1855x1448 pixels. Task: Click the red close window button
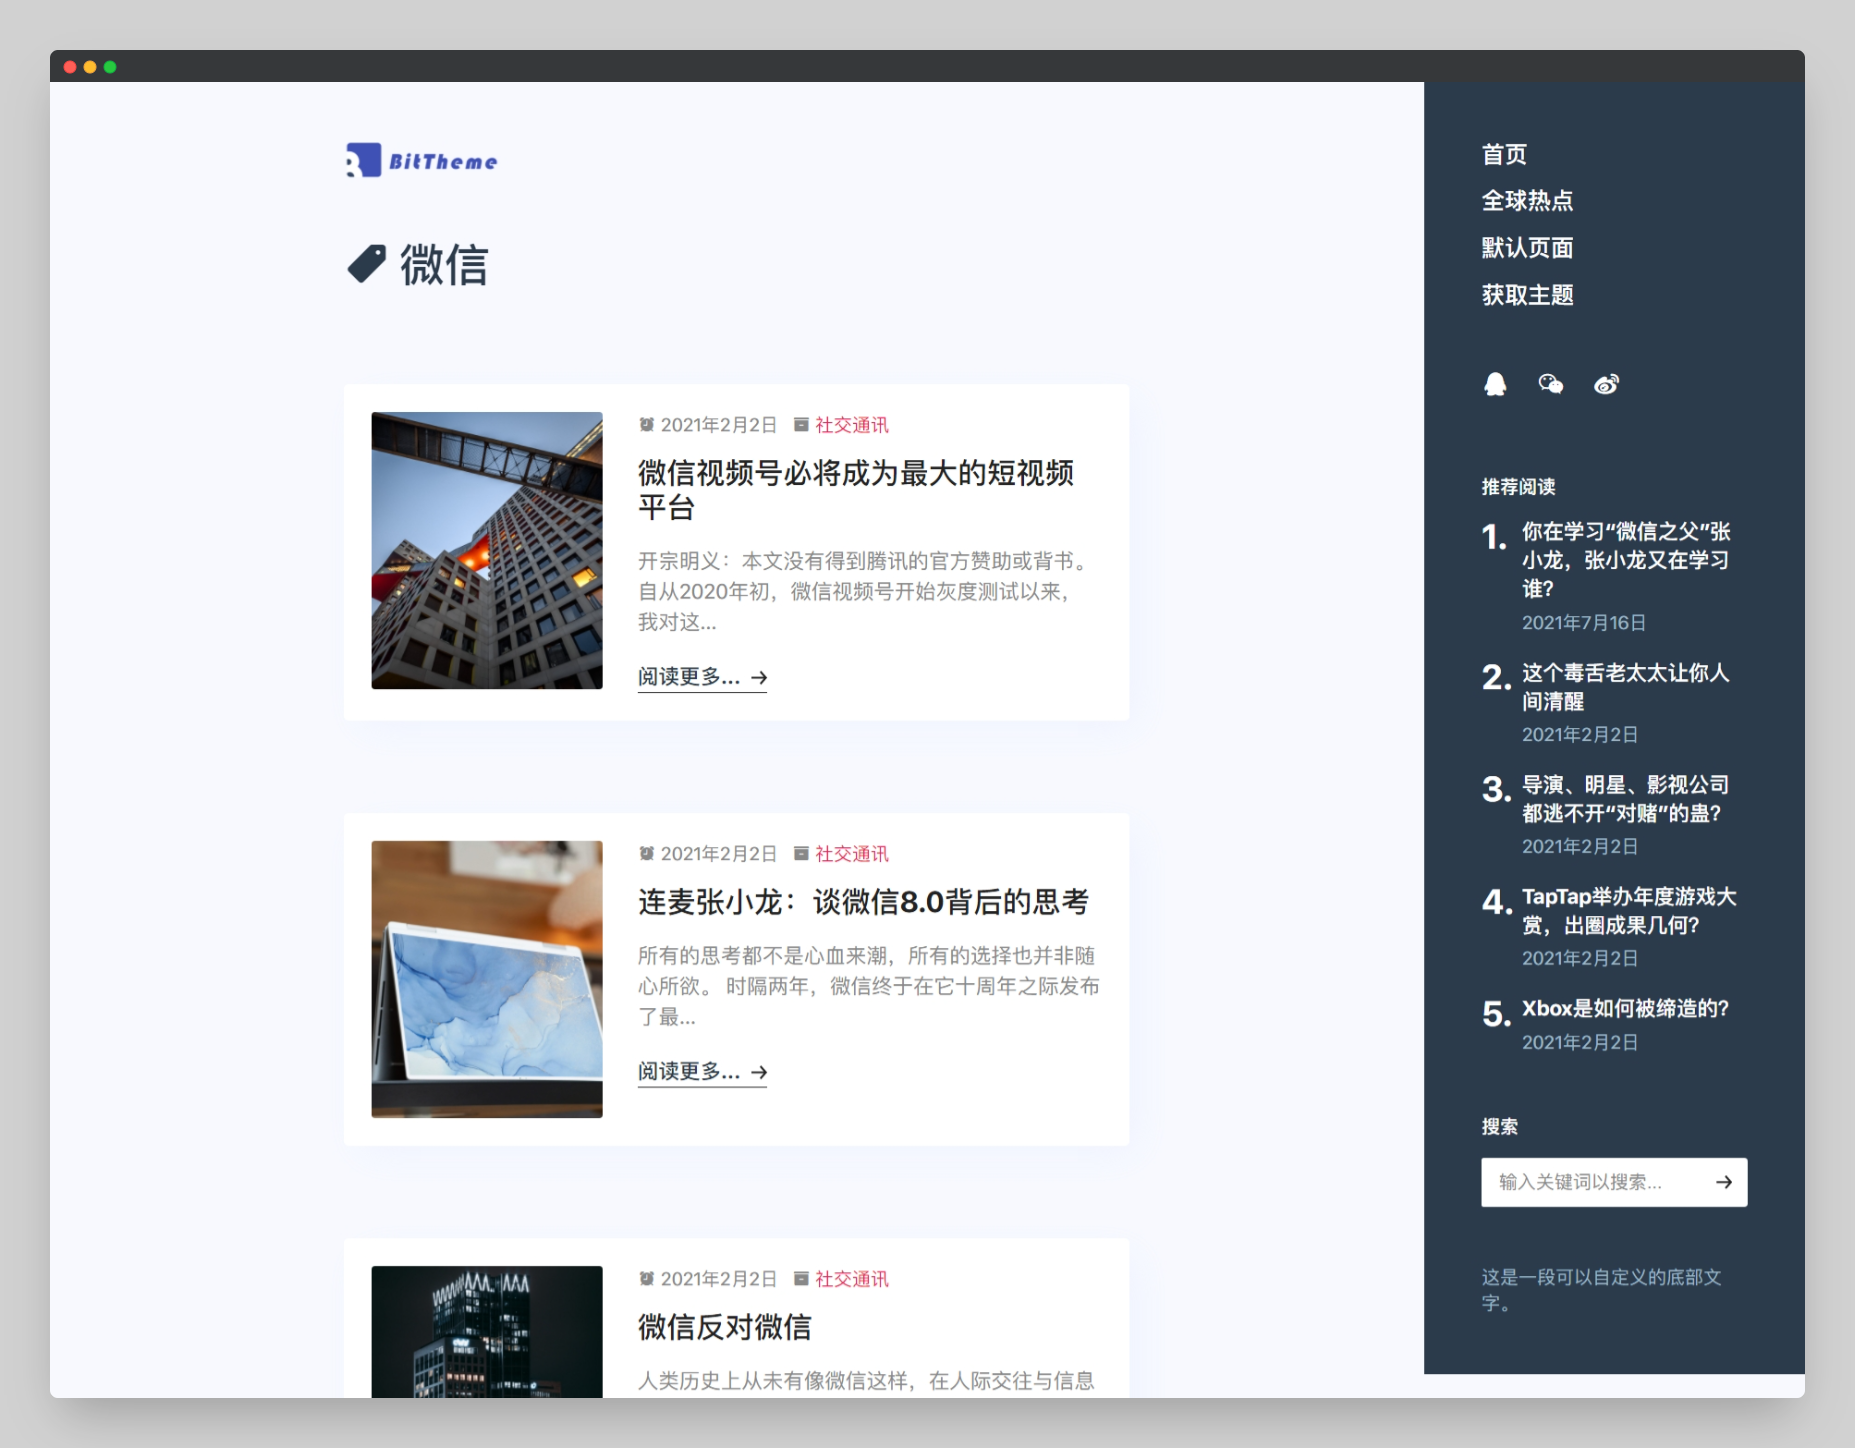pos(70,67)
